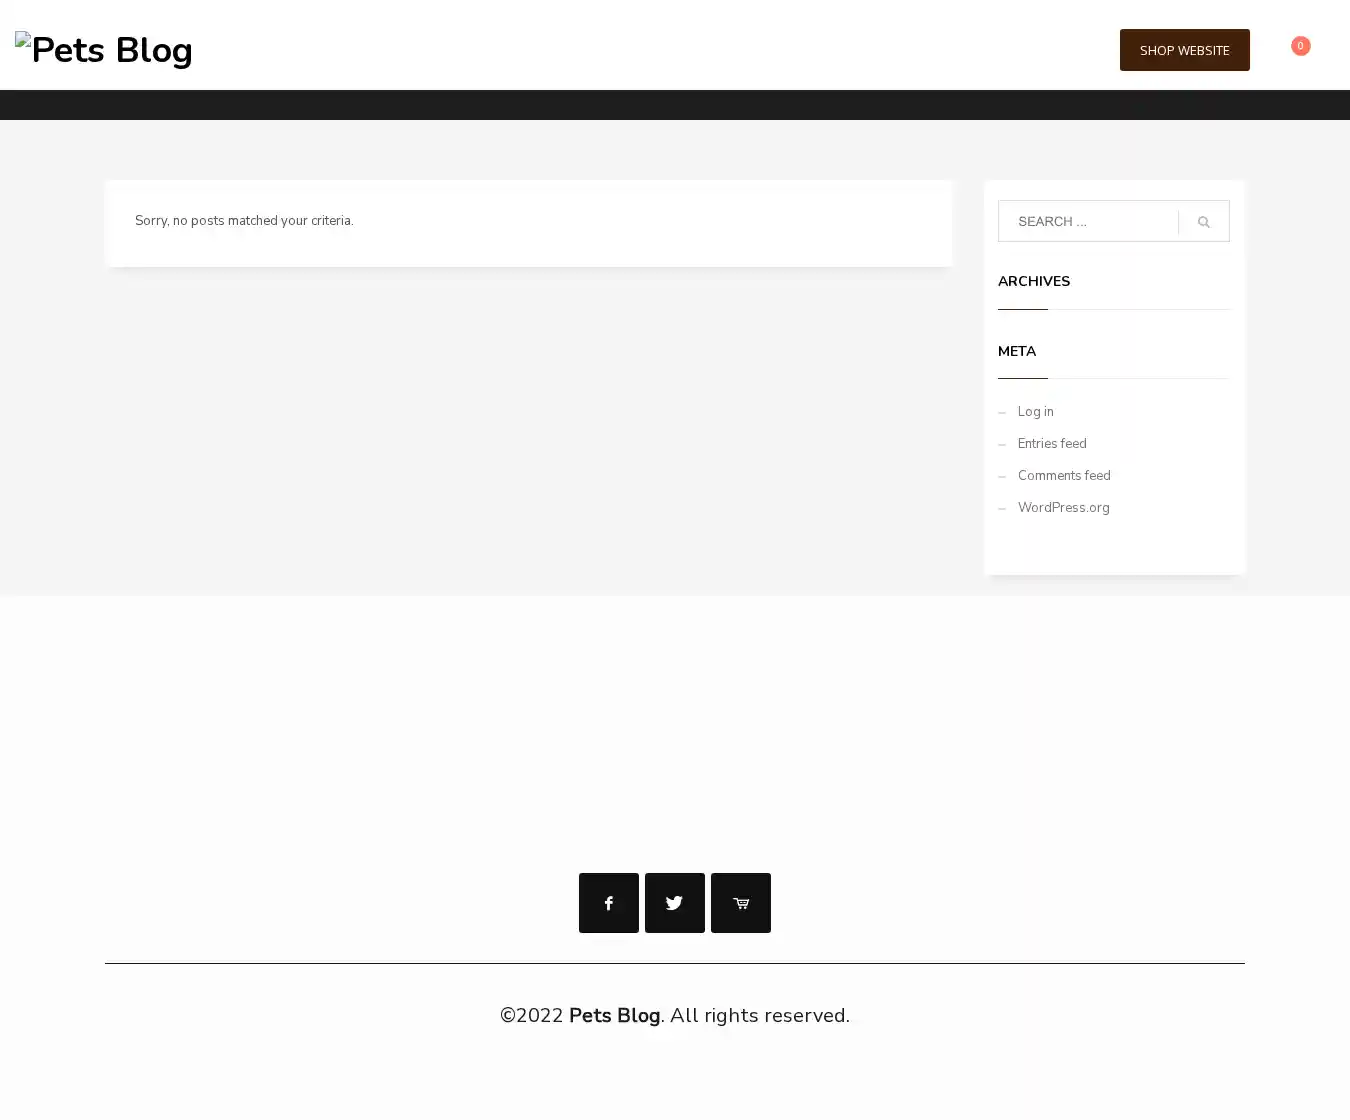
Task: Click the SHOP WEBSITE button
Action: [x=1184, y=50]
